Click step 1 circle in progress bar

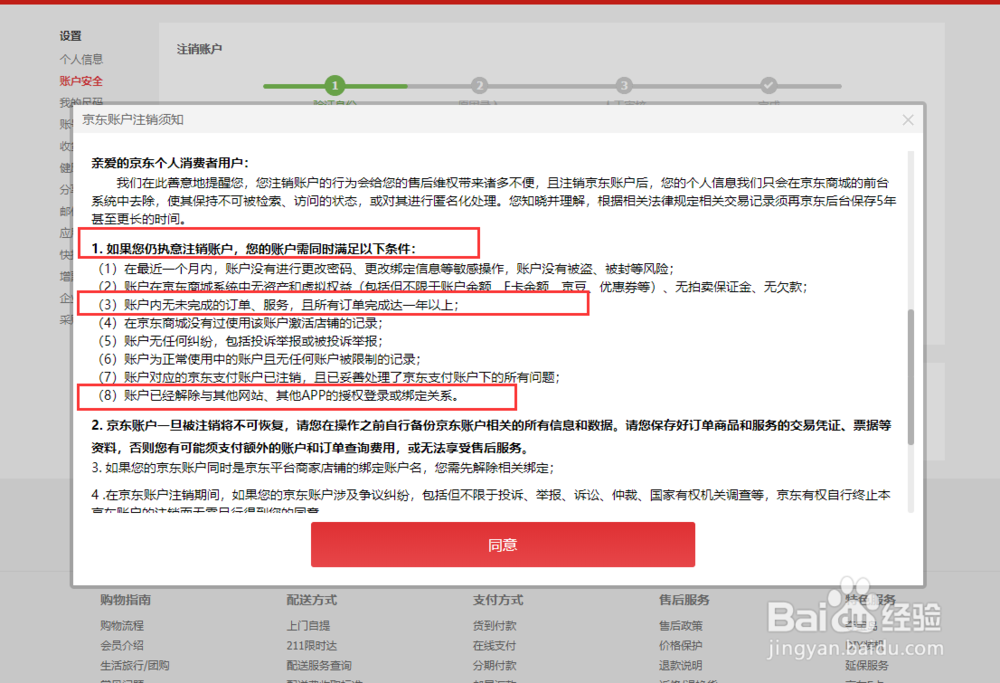335,85
